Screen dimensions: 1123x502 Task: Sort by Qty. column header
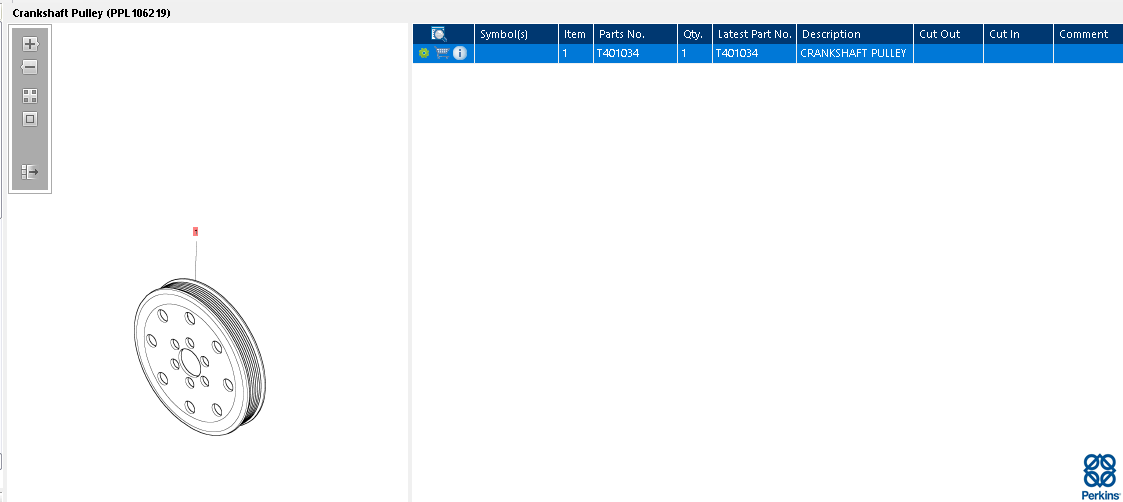[x=695, y=34]
